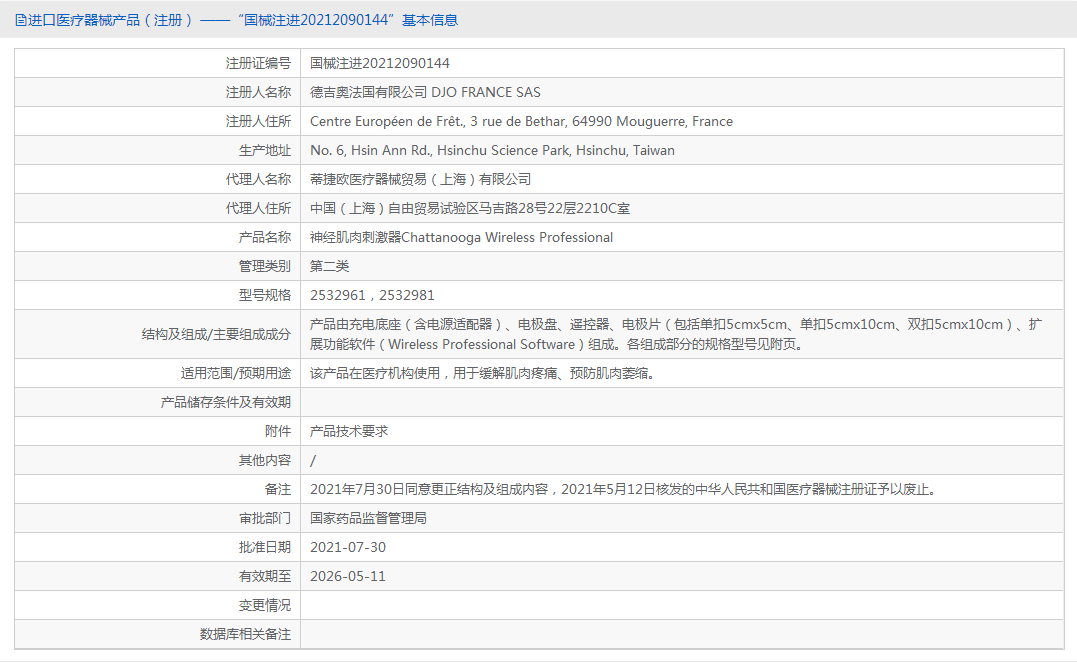Click the label 产品名称
1077x662 pixels.
[265, 238]
